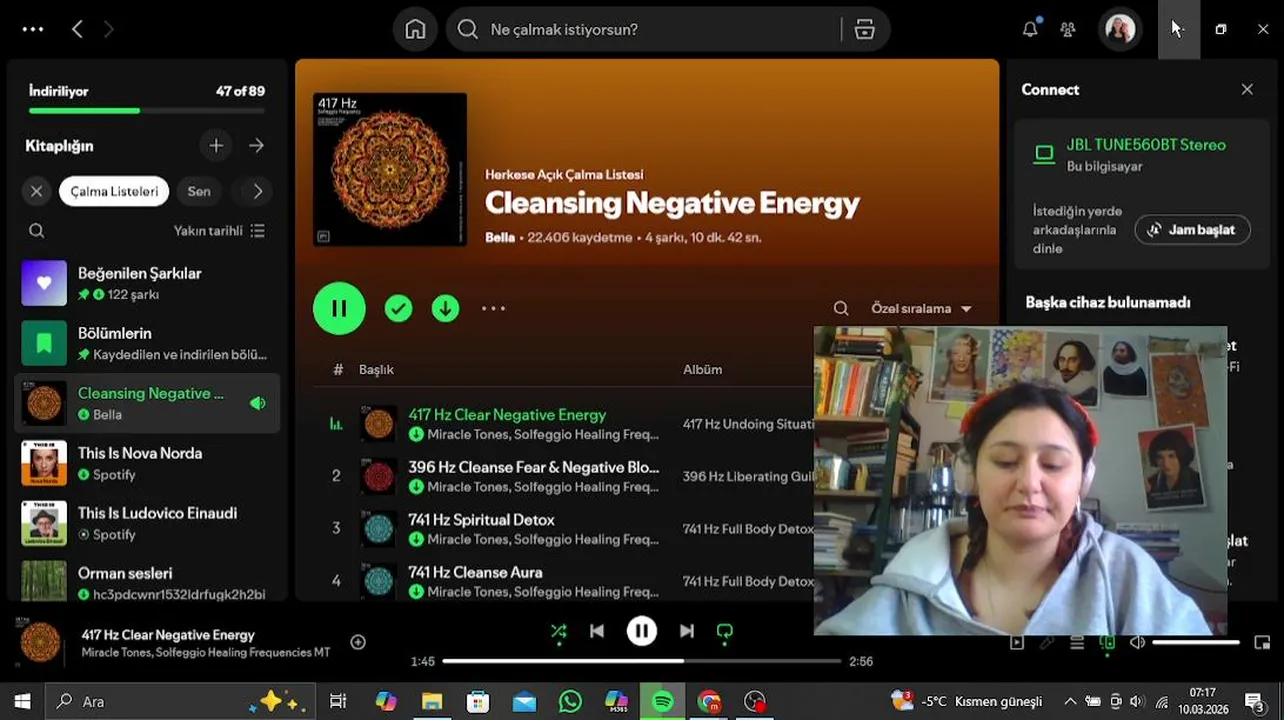Open playlist more options three dots
Image resolution: width=1284 pixels, height=720 pixels.
[494, 309]
